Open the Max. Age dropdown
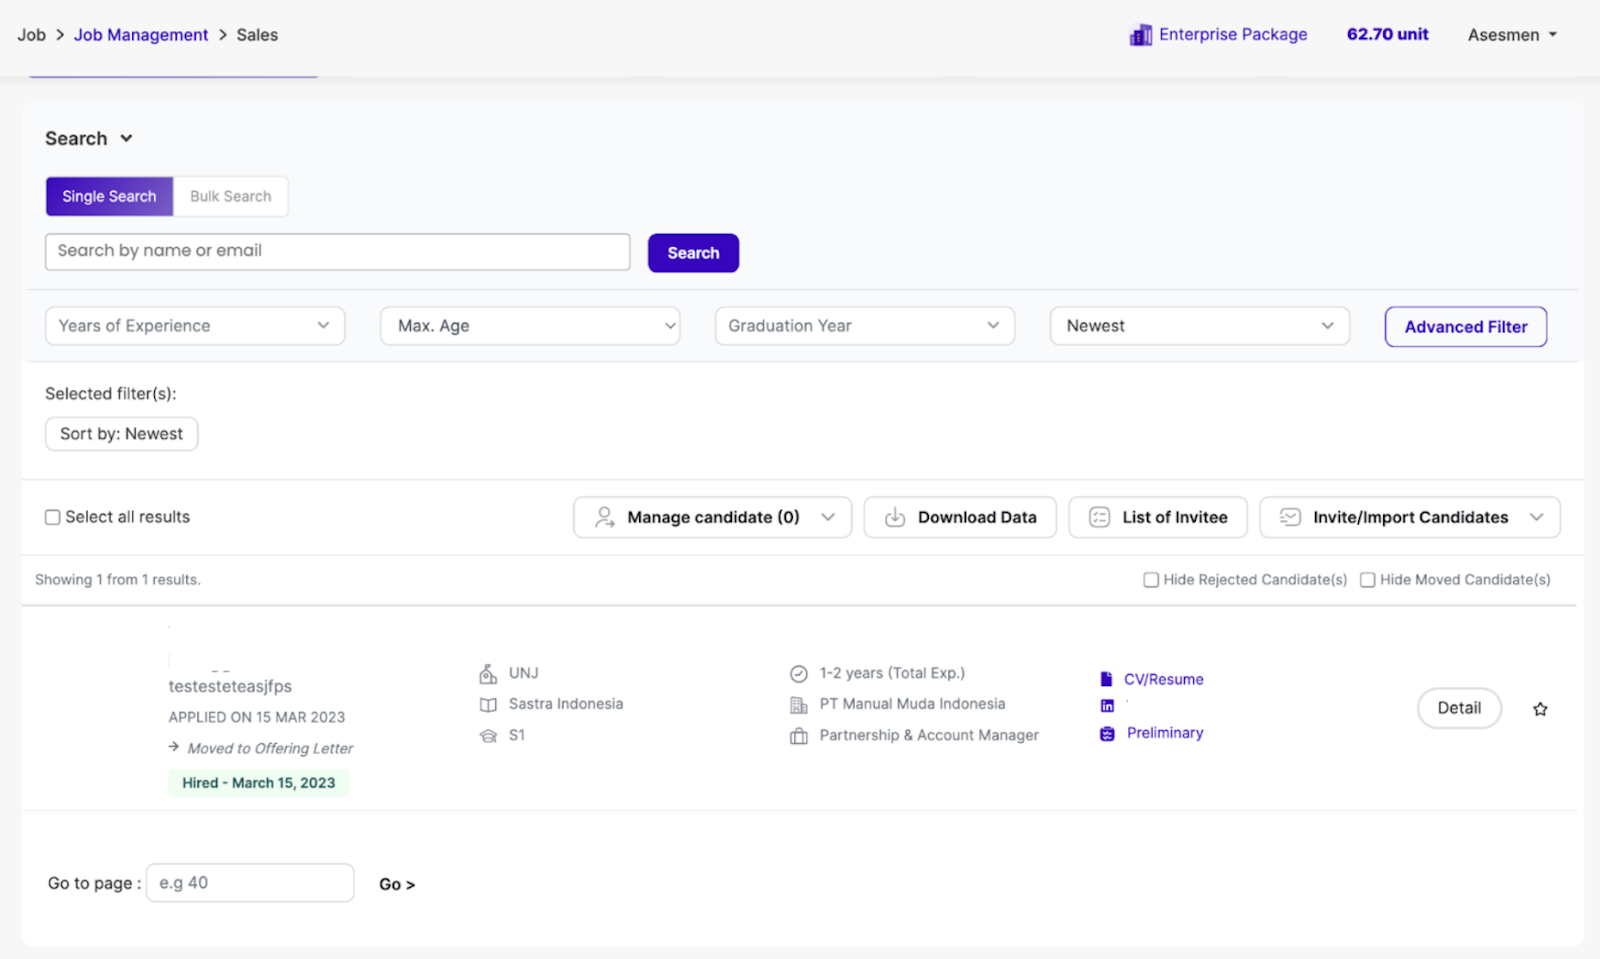Image resolution: width=1600 pixels, height=959 pixels. click(530, 326)
